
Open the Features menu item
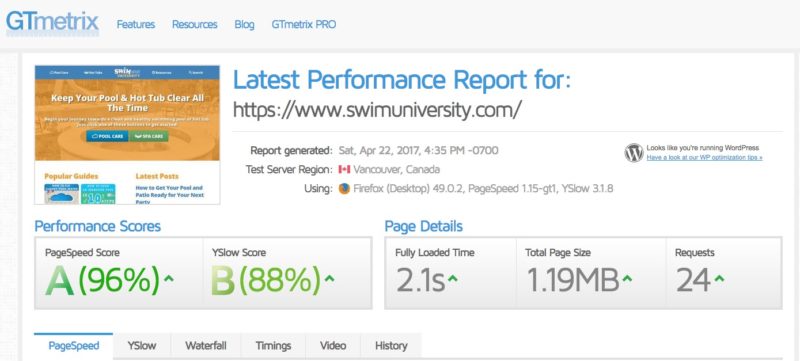[x=136, y=24]
